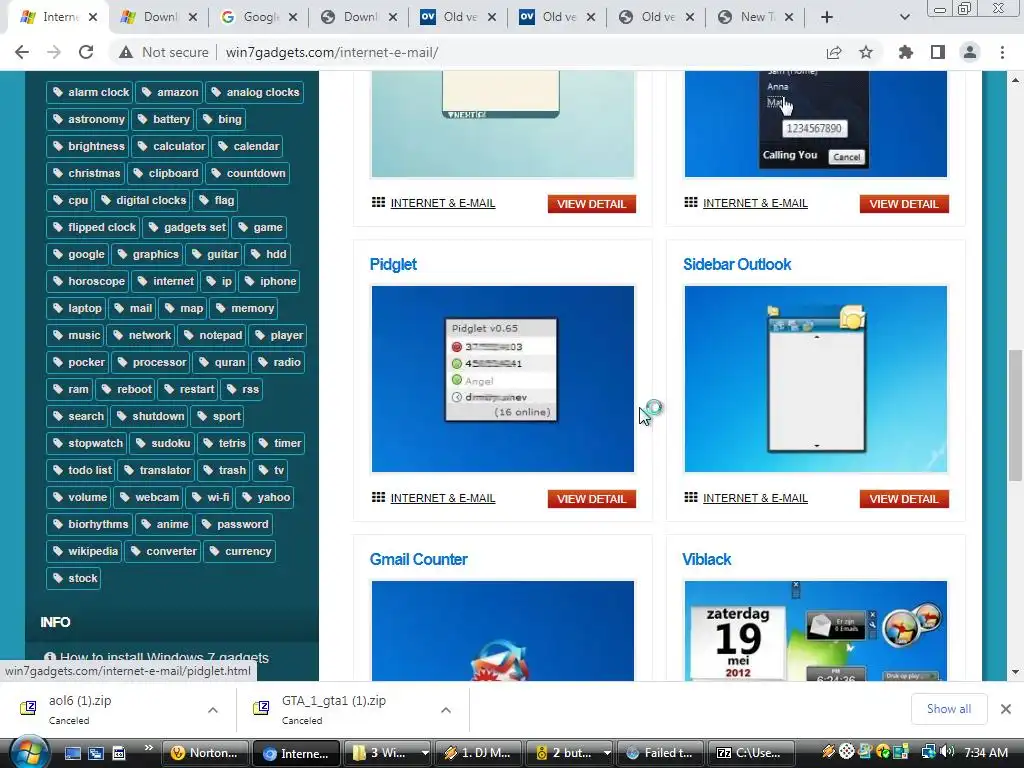
Task: Show all downloads
Action: point(949,709)
